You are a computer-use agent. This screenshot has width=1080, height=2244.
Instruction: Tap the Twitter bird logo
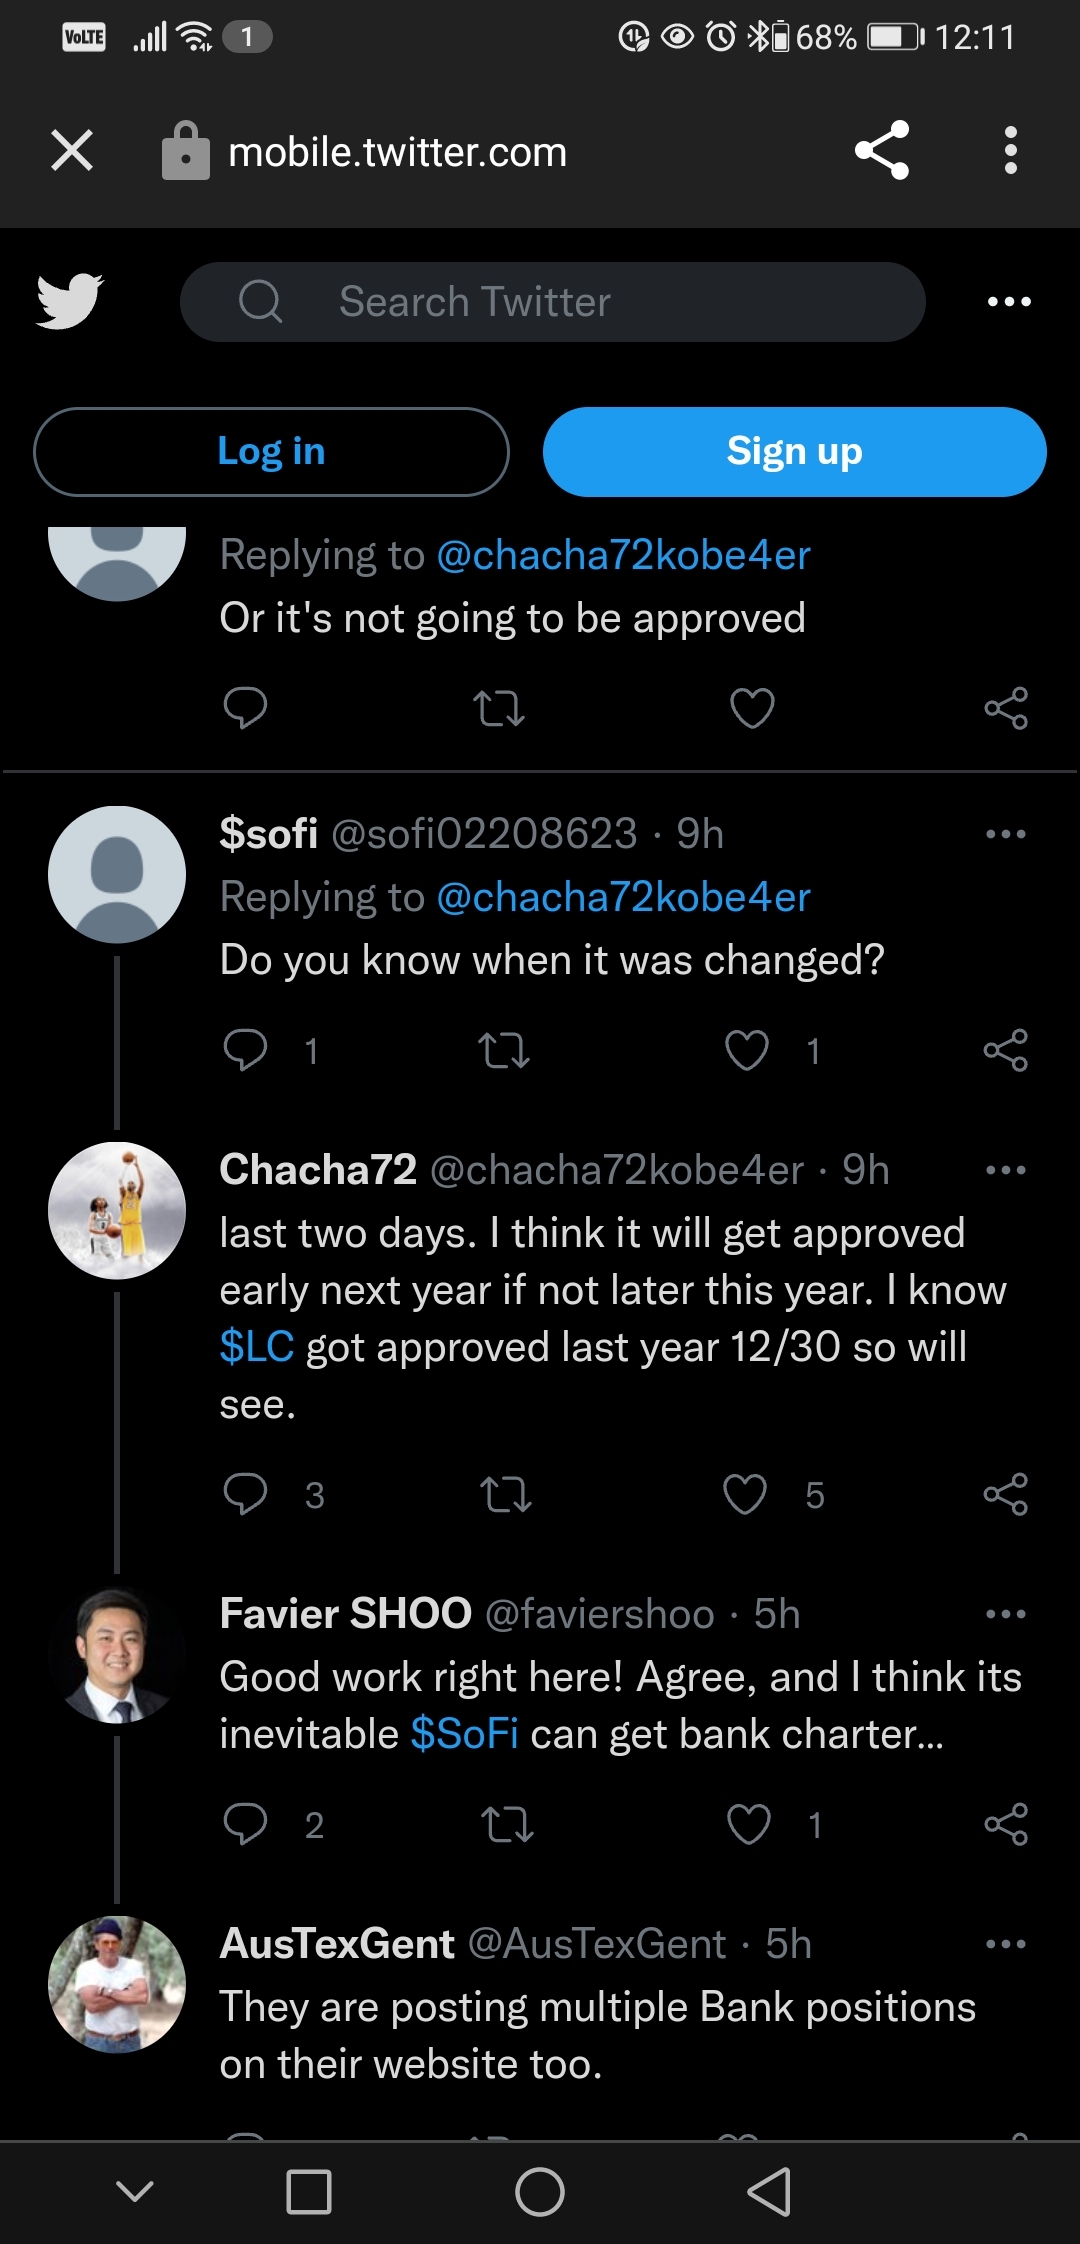click(x=70, y=301)
